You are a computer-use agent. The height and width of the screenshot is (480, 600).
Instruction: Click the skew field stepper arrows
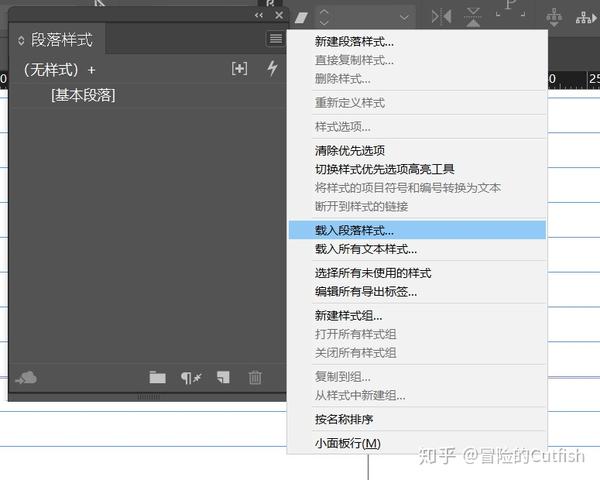click(x=324, y=17)
